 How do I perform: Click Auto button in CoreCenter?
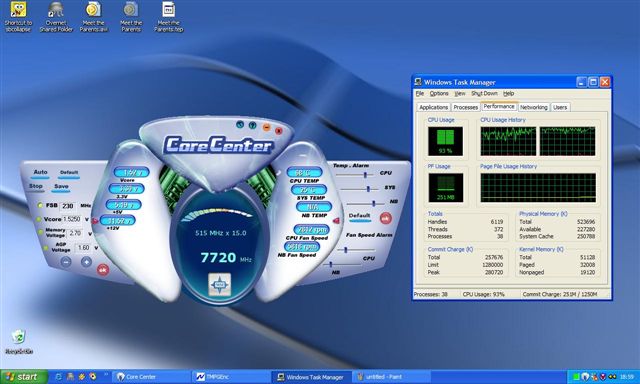pos(40,173)
